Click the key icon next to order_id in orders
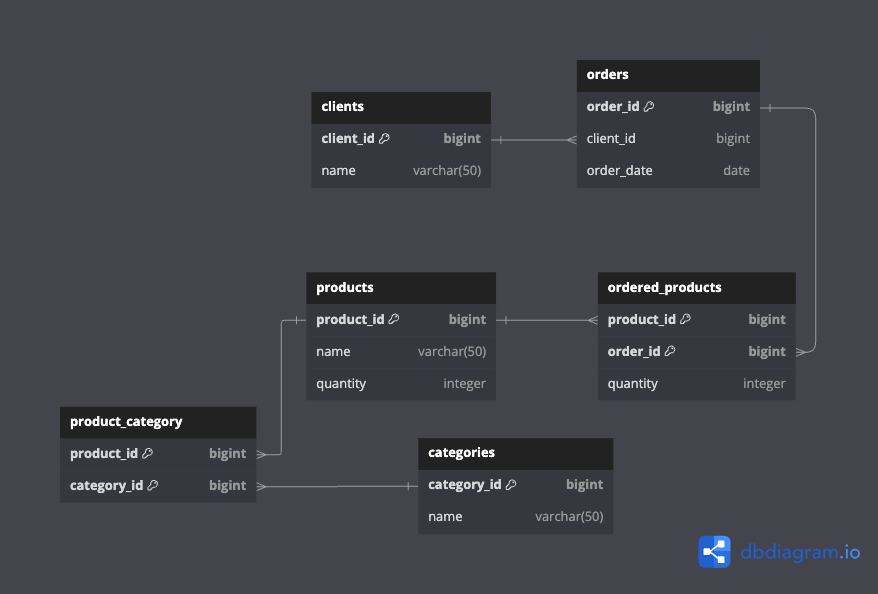This screenshot has height=594, width=878. click(649, 107)
